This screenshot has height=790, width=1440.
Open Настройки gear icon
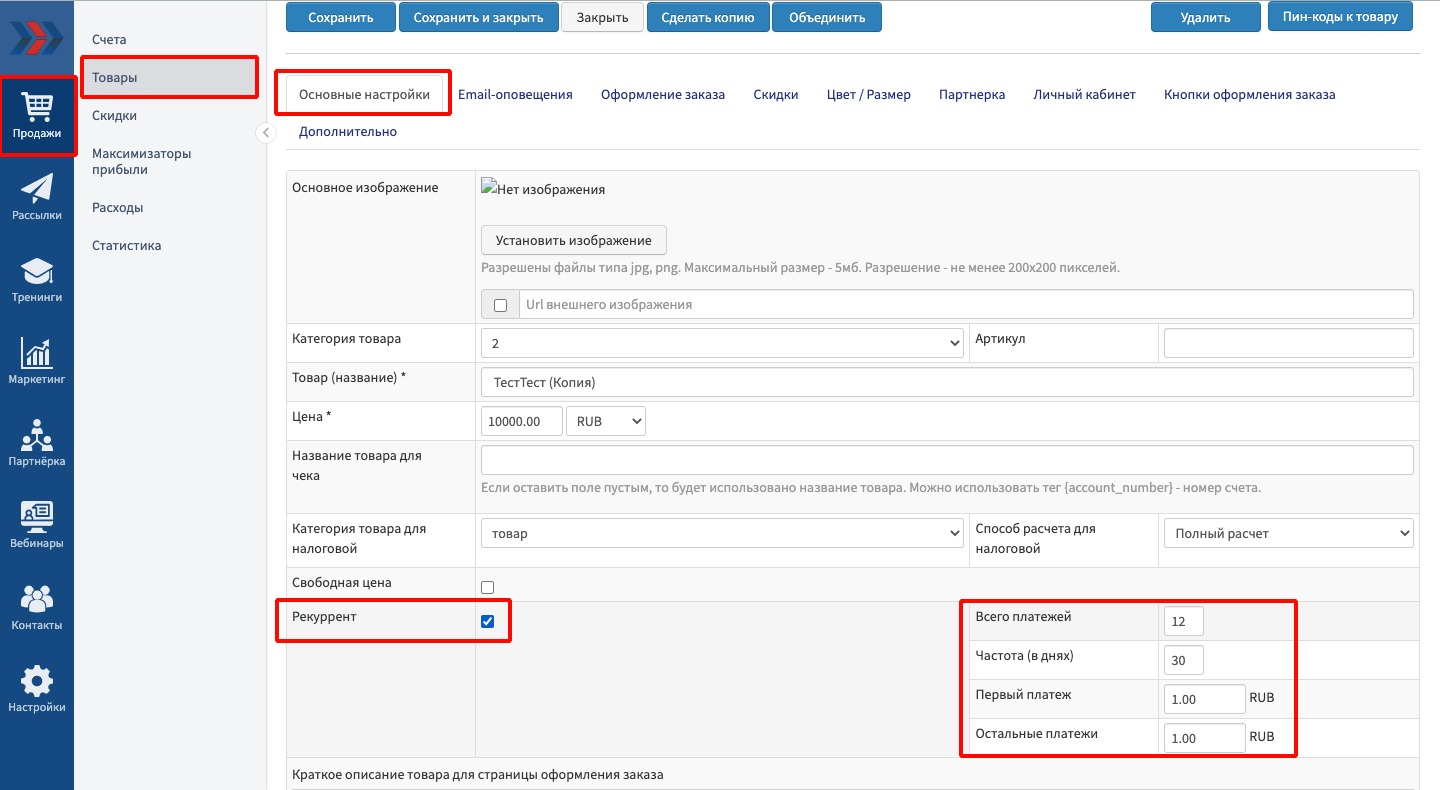37,689
